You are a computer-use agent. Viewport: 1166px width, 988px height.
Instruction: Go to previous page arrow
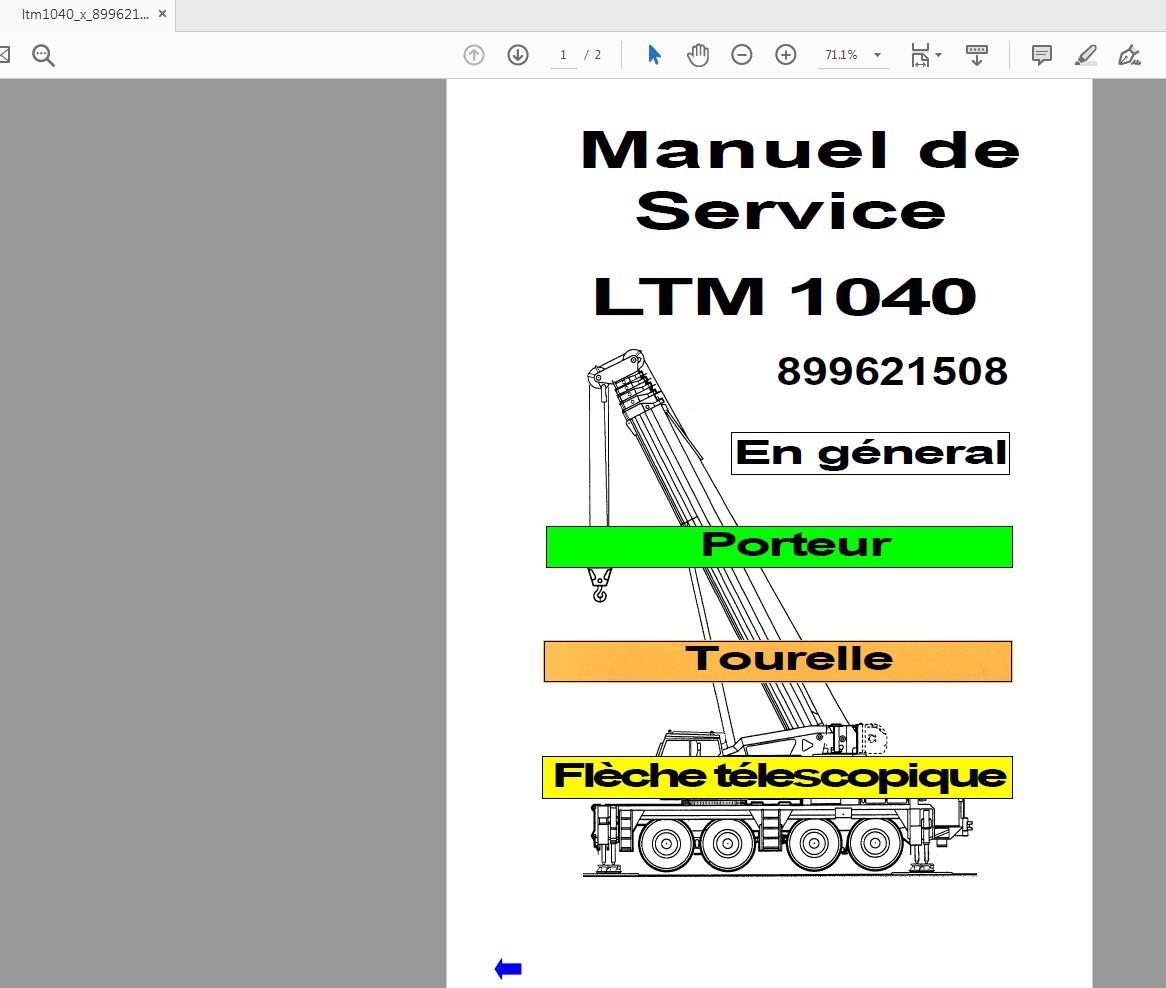point(474,55)
